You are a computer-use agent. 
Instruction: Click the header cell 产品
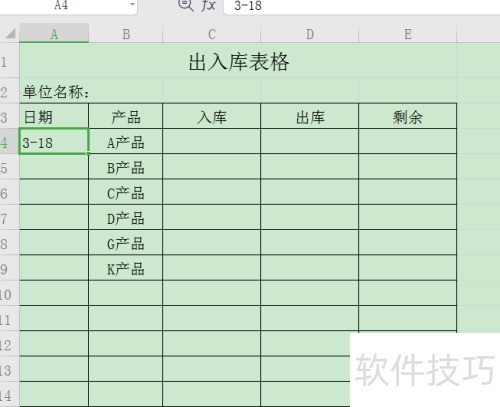point(126,116)
